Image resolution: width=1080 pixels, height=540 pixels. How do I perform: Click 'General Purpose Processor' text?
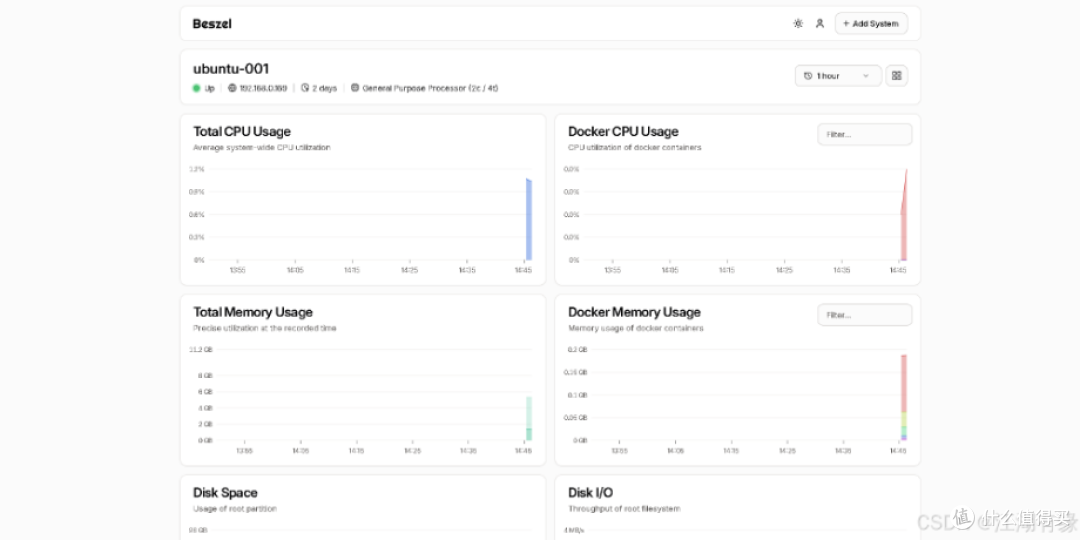[430, 88]
